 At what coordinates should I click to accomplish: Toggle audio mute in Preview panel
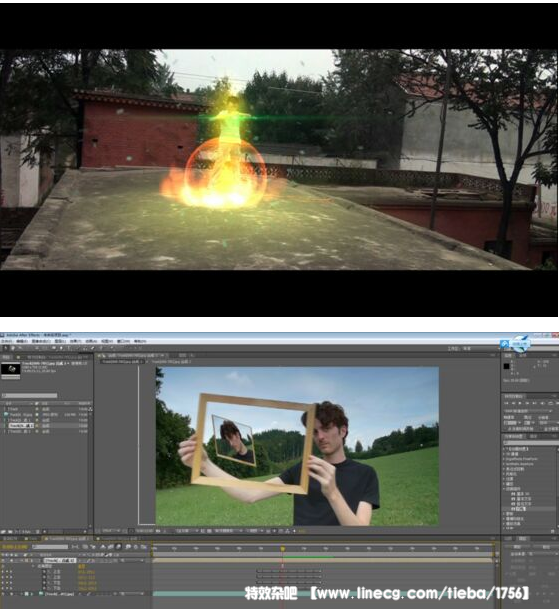tap(542, 403)
